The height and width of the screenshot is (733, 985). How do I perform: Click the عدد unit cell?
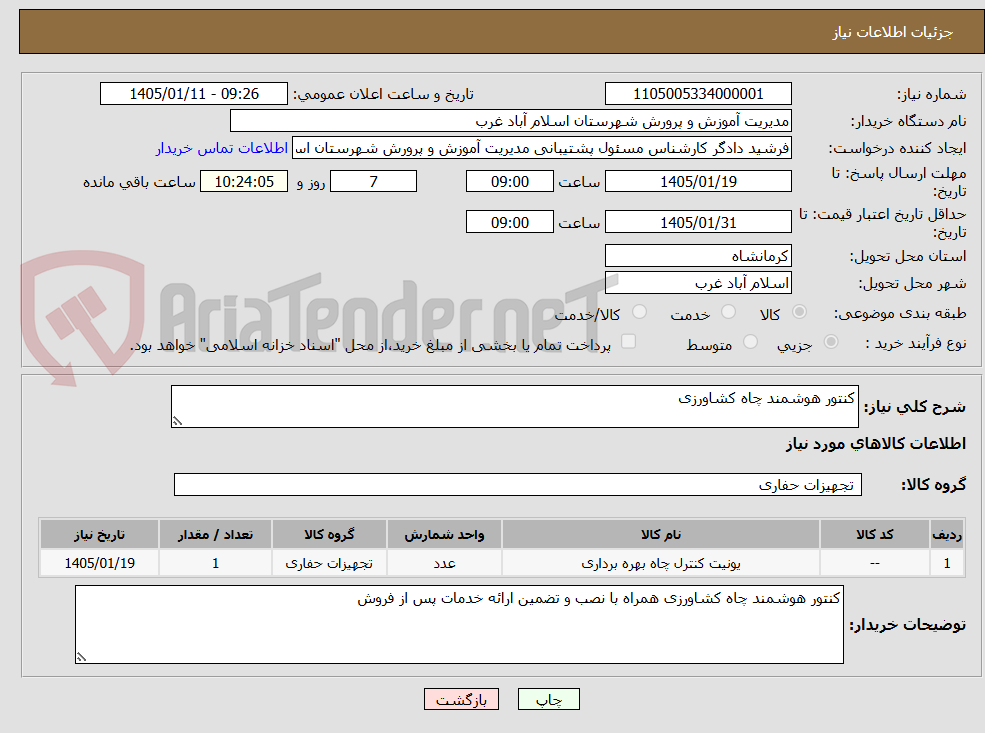click(444, 563)
